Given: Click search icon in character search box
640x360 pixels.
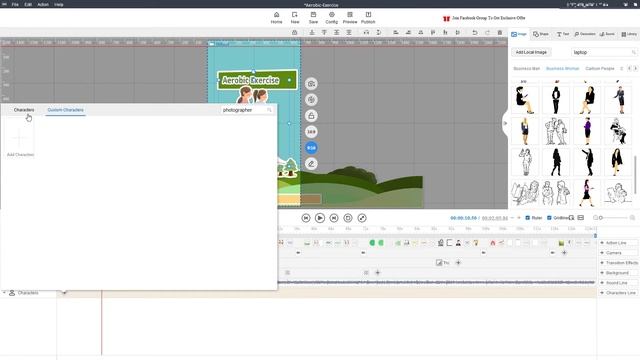Looking at the screenshot, I should [x=269, y=110].
